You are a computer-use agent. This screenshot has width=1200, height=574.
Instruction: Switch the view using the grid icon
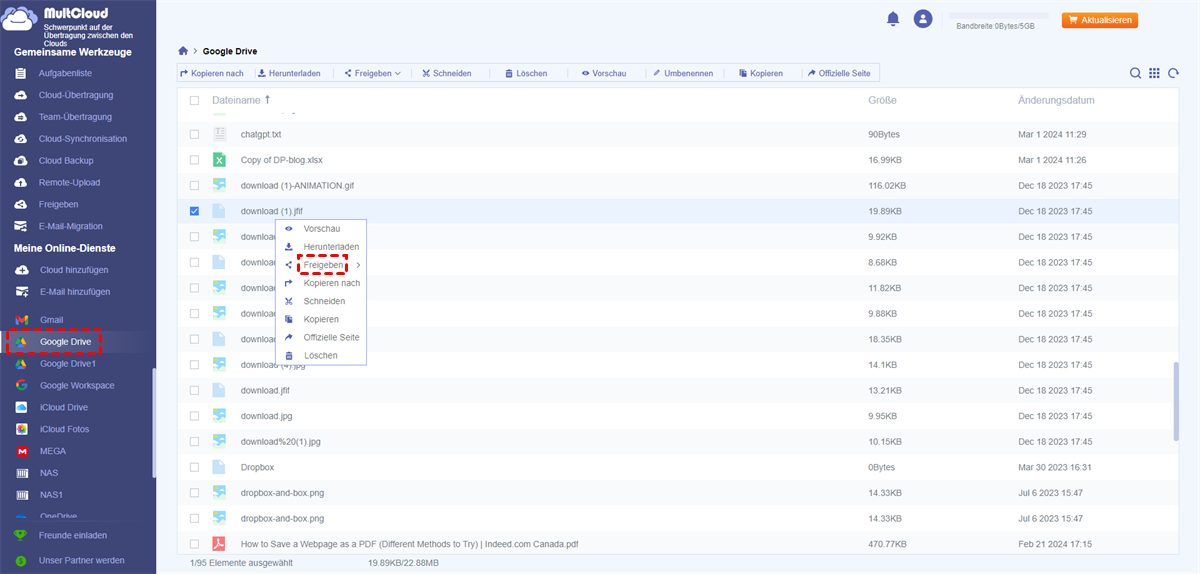point(1154,73)
